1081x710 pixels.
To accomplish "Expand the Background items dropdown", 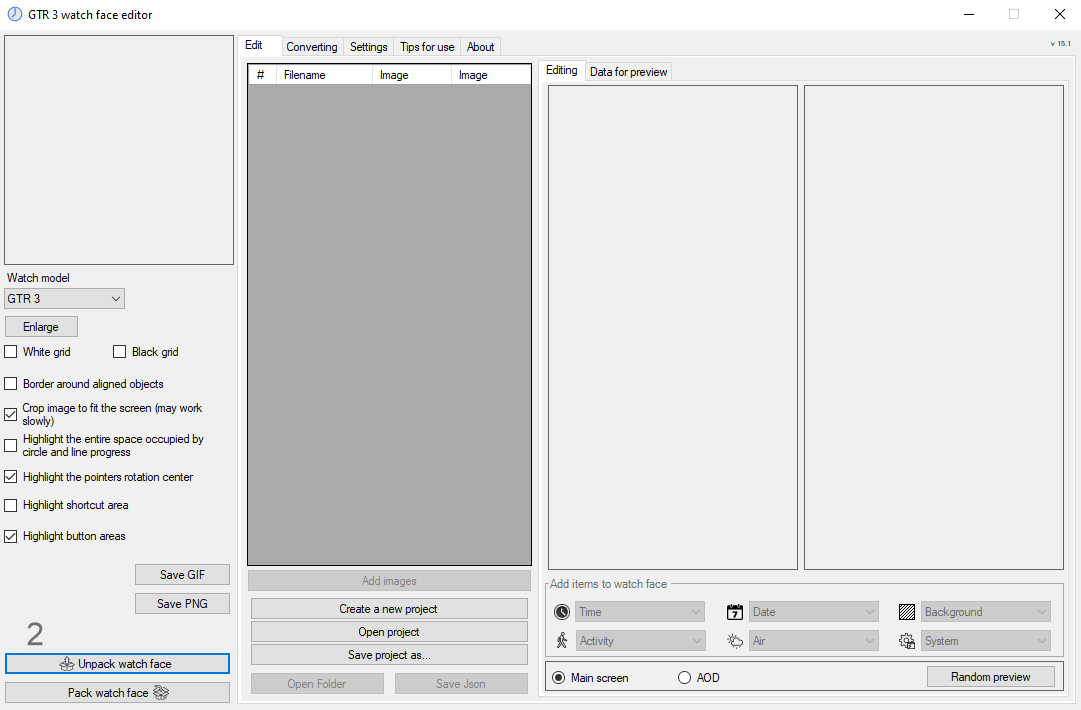I will (x=986, y=611).
